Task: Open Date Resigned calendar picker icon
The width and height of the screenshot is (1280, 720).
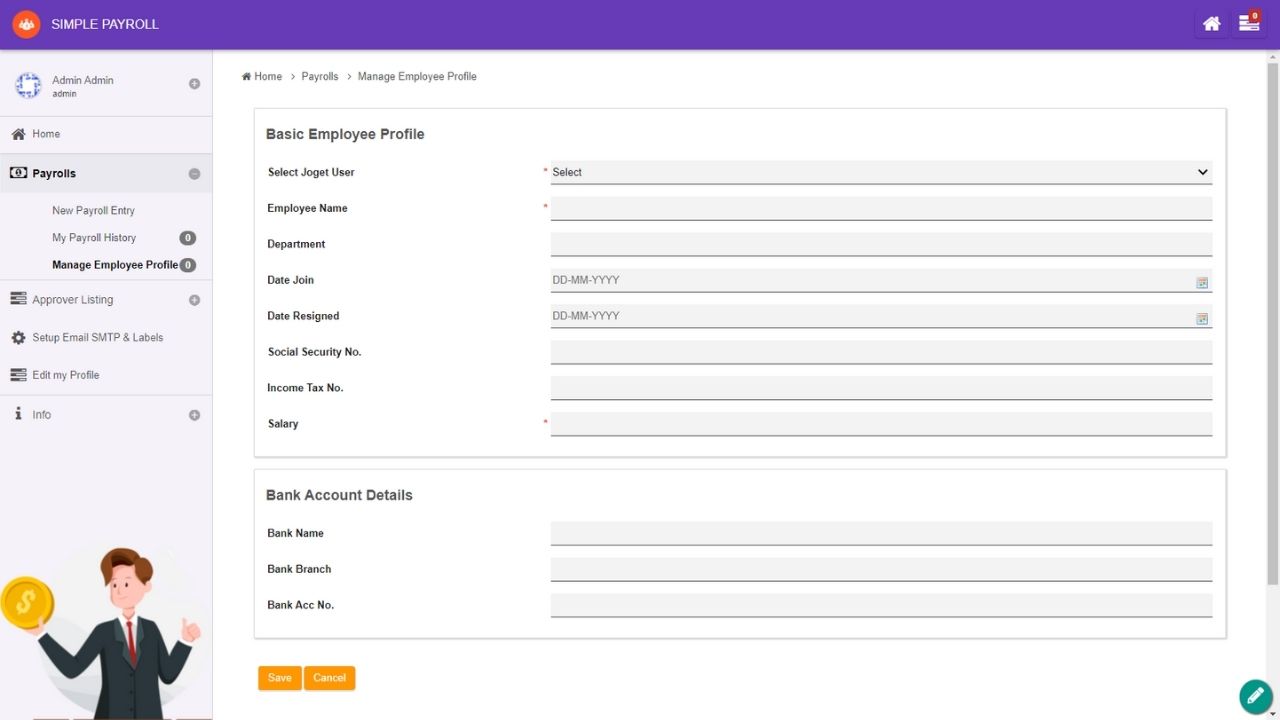Action: pos(1202,319)
